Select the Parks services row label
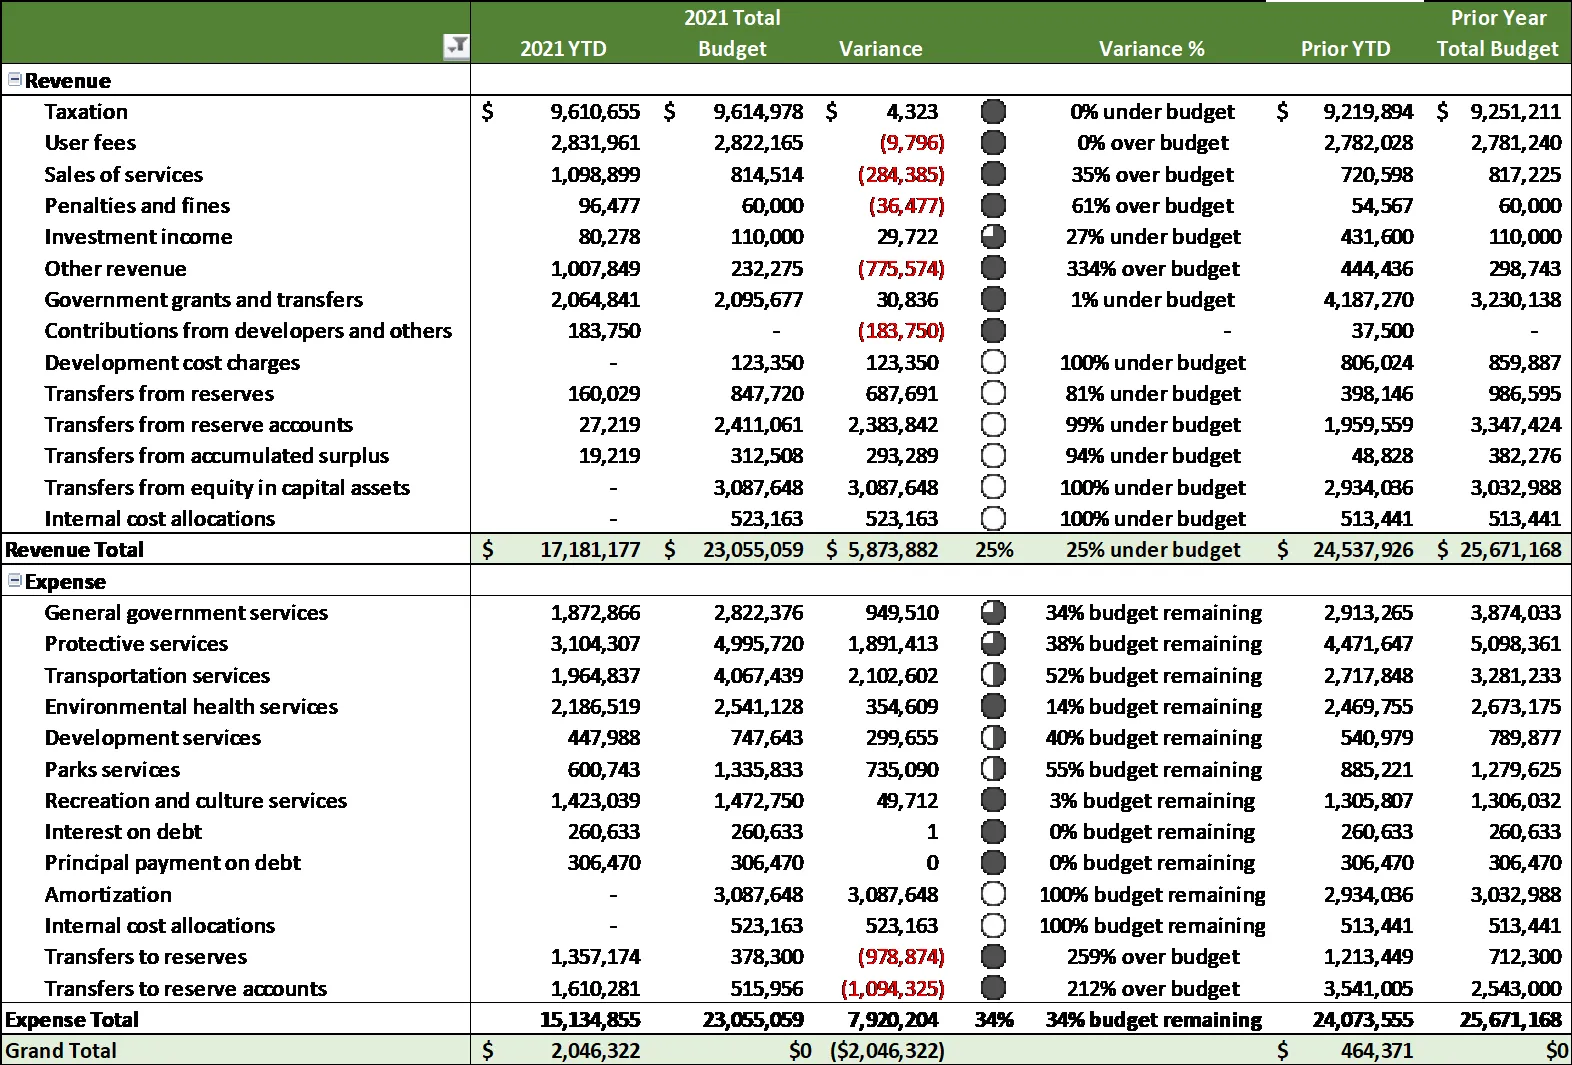The width and height of the screenshot is (1572, 1065). coord(112,769)
